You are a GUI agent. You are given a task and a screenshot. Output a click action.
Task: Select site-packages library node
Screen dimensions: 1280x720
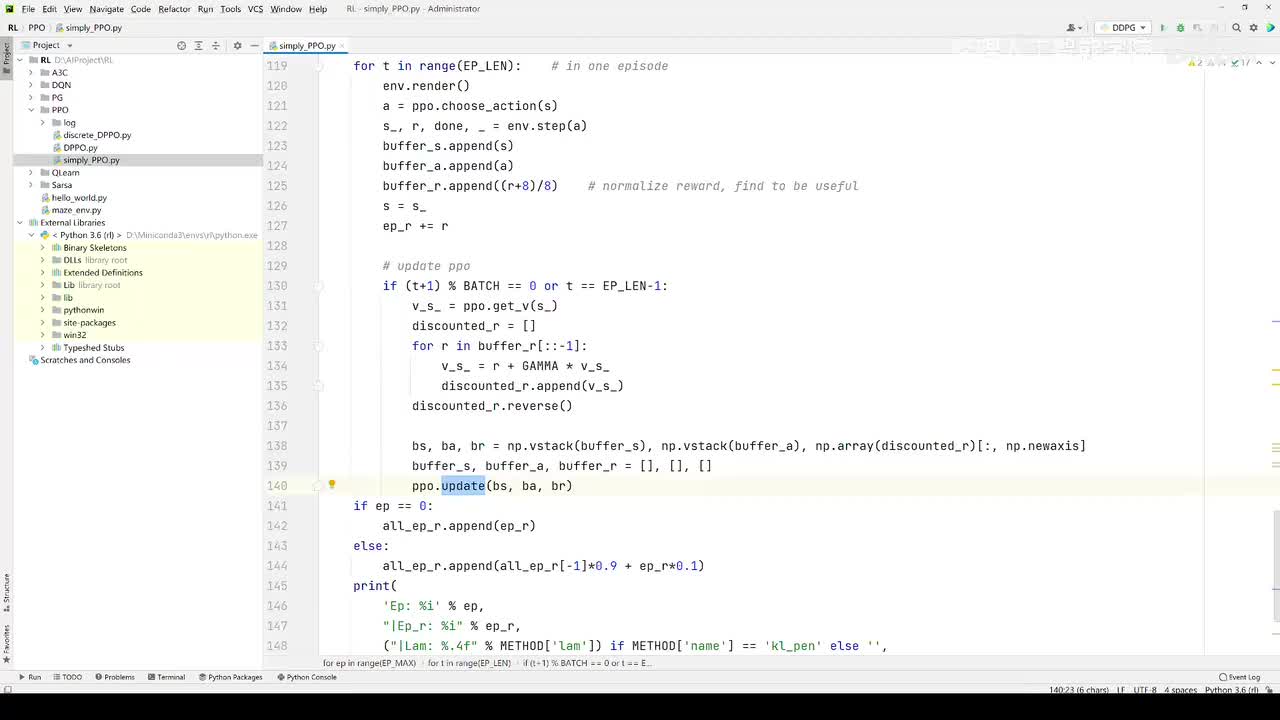coord(89,323)
